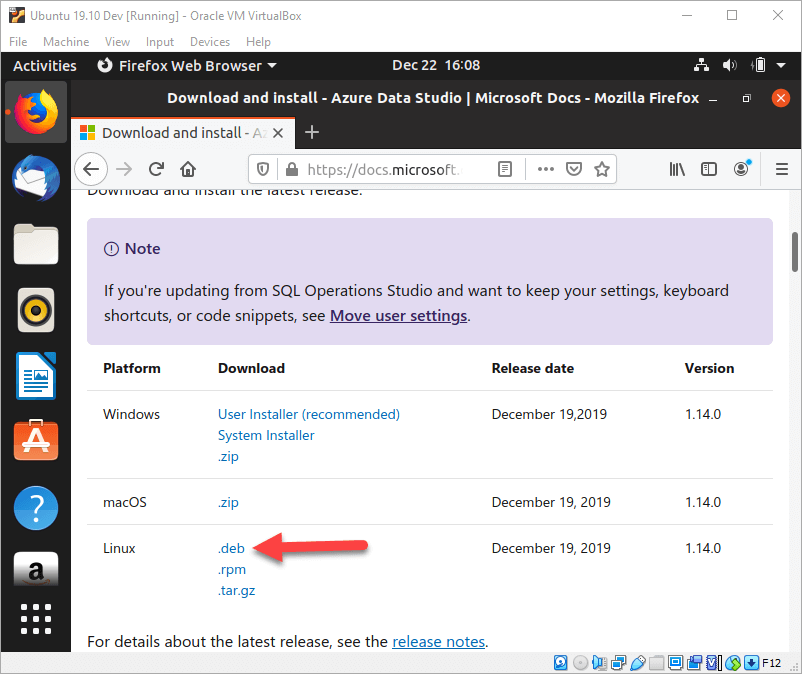Open the VirtualBox View menu
This screenshot has height=674, width=802.
coord(117,42)
